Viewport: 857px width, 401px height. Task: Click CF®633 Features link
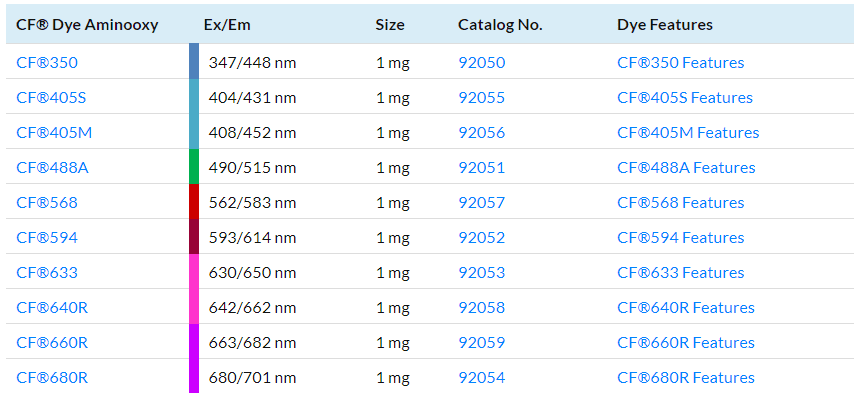coord(680,273)
